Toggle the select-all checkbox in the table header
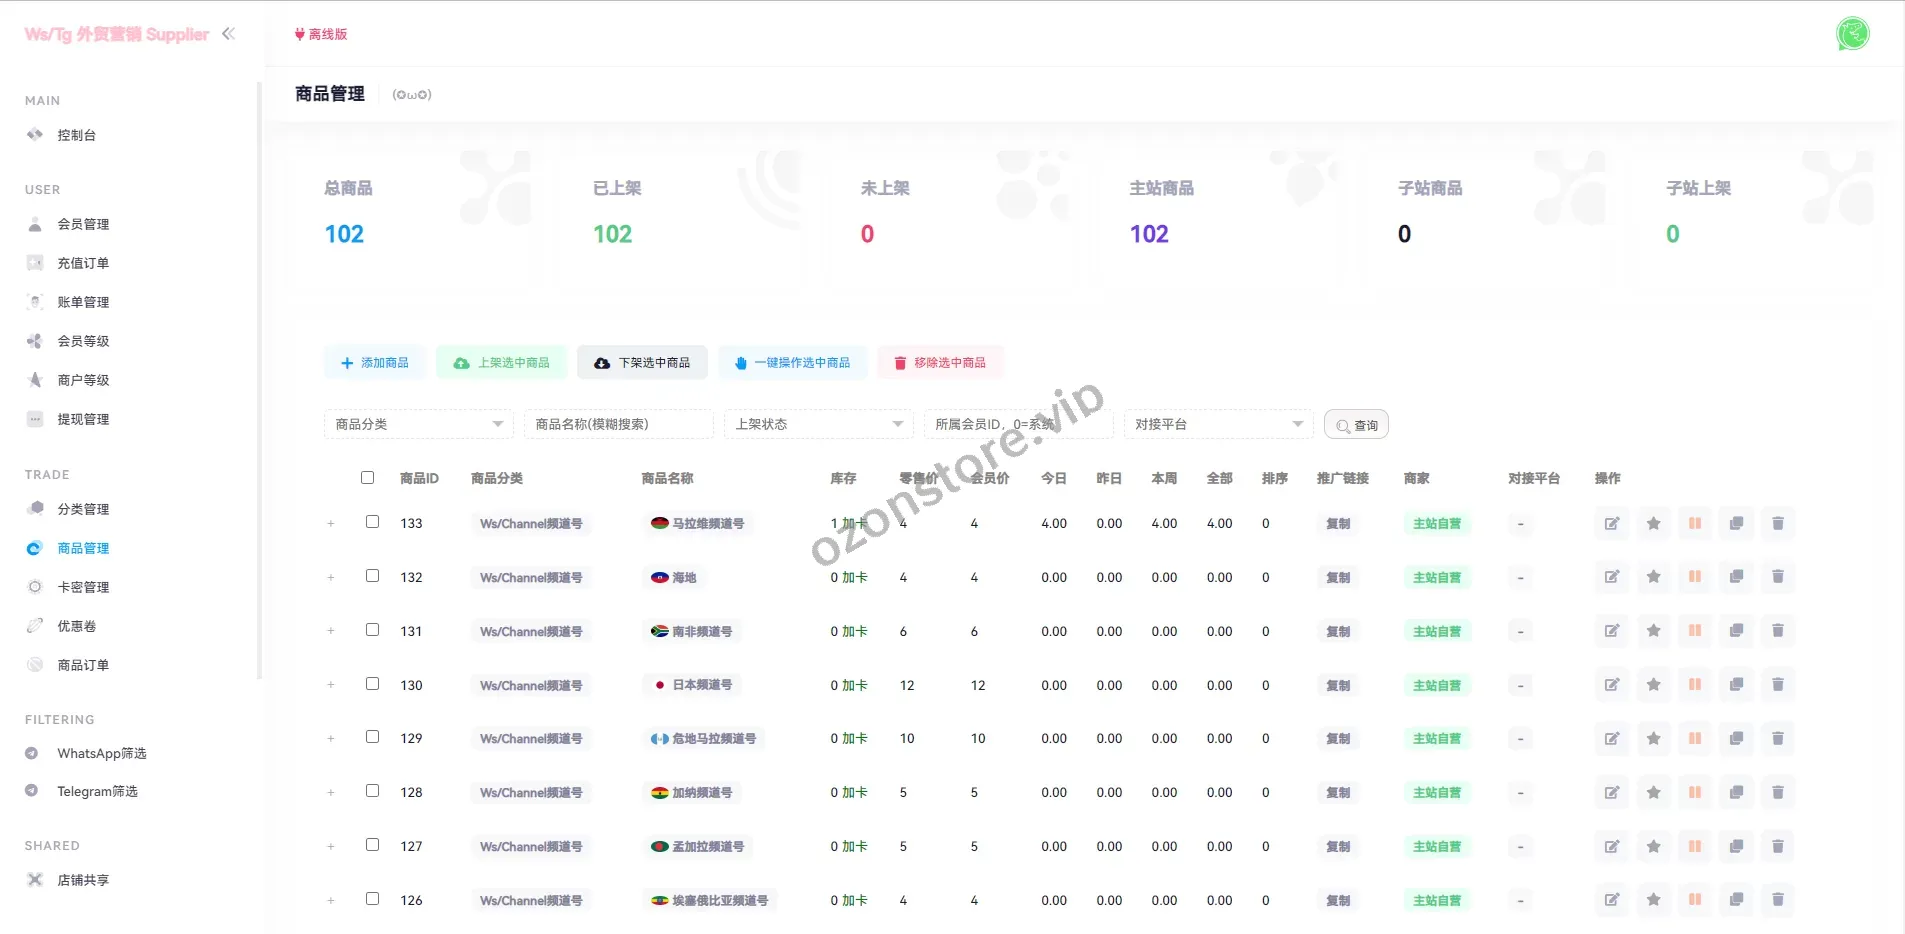Viewport: 1905px width, 934px height. (x=368, y=478)
